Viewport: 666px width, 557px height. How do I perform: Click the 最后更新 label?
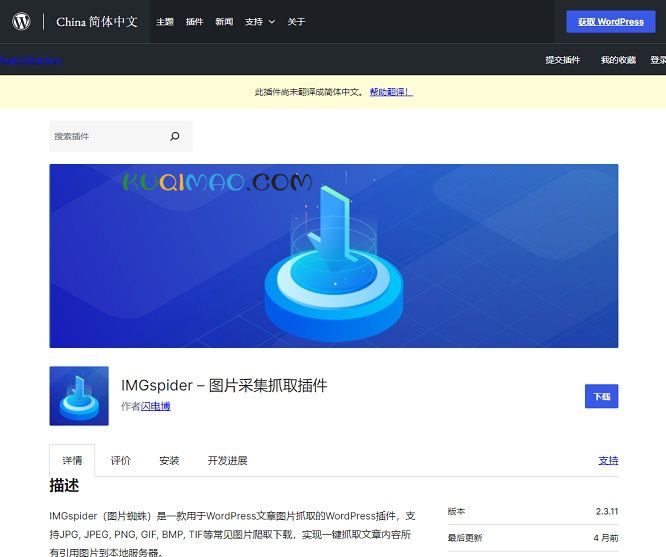tap(465, 538)
